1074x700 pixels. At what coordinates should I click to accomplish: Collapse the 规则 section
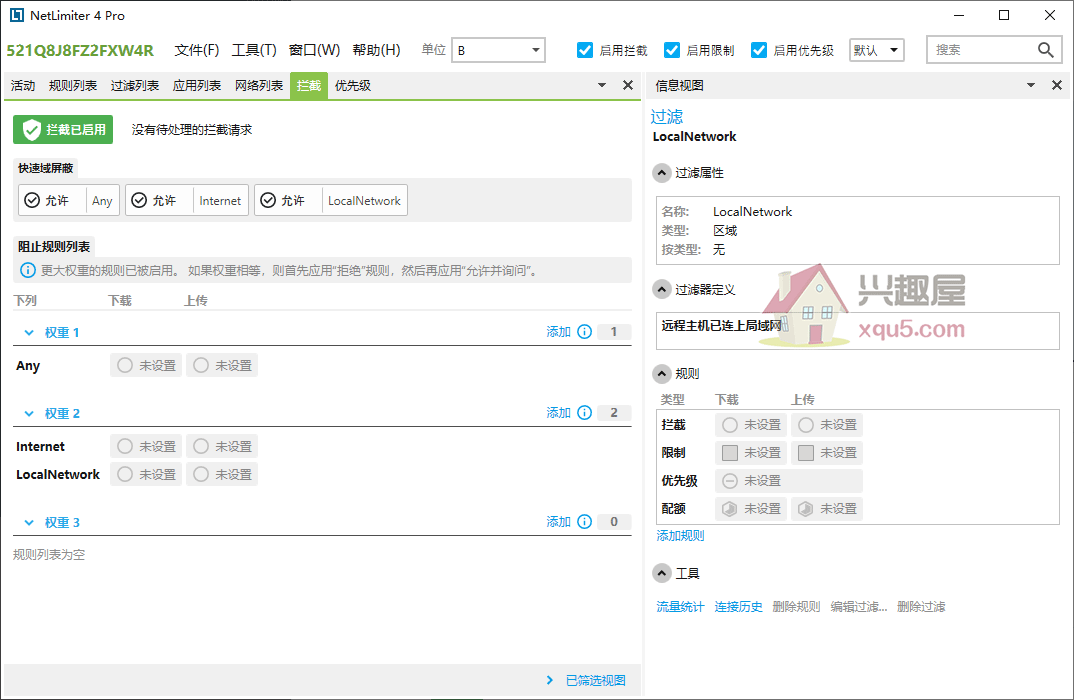pyautogui.click(x=662, y=374)
